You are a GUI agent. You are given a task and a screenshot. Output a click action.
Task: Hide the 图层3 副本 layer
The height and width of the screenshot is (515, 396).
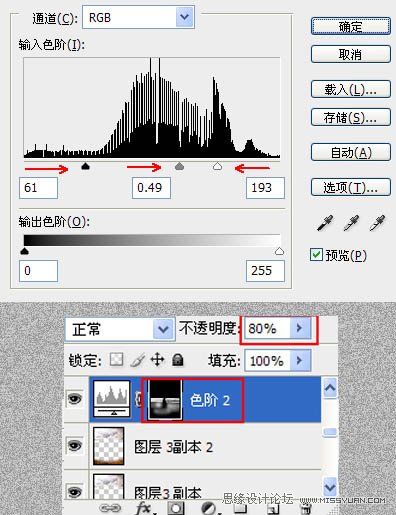point(75,491)
